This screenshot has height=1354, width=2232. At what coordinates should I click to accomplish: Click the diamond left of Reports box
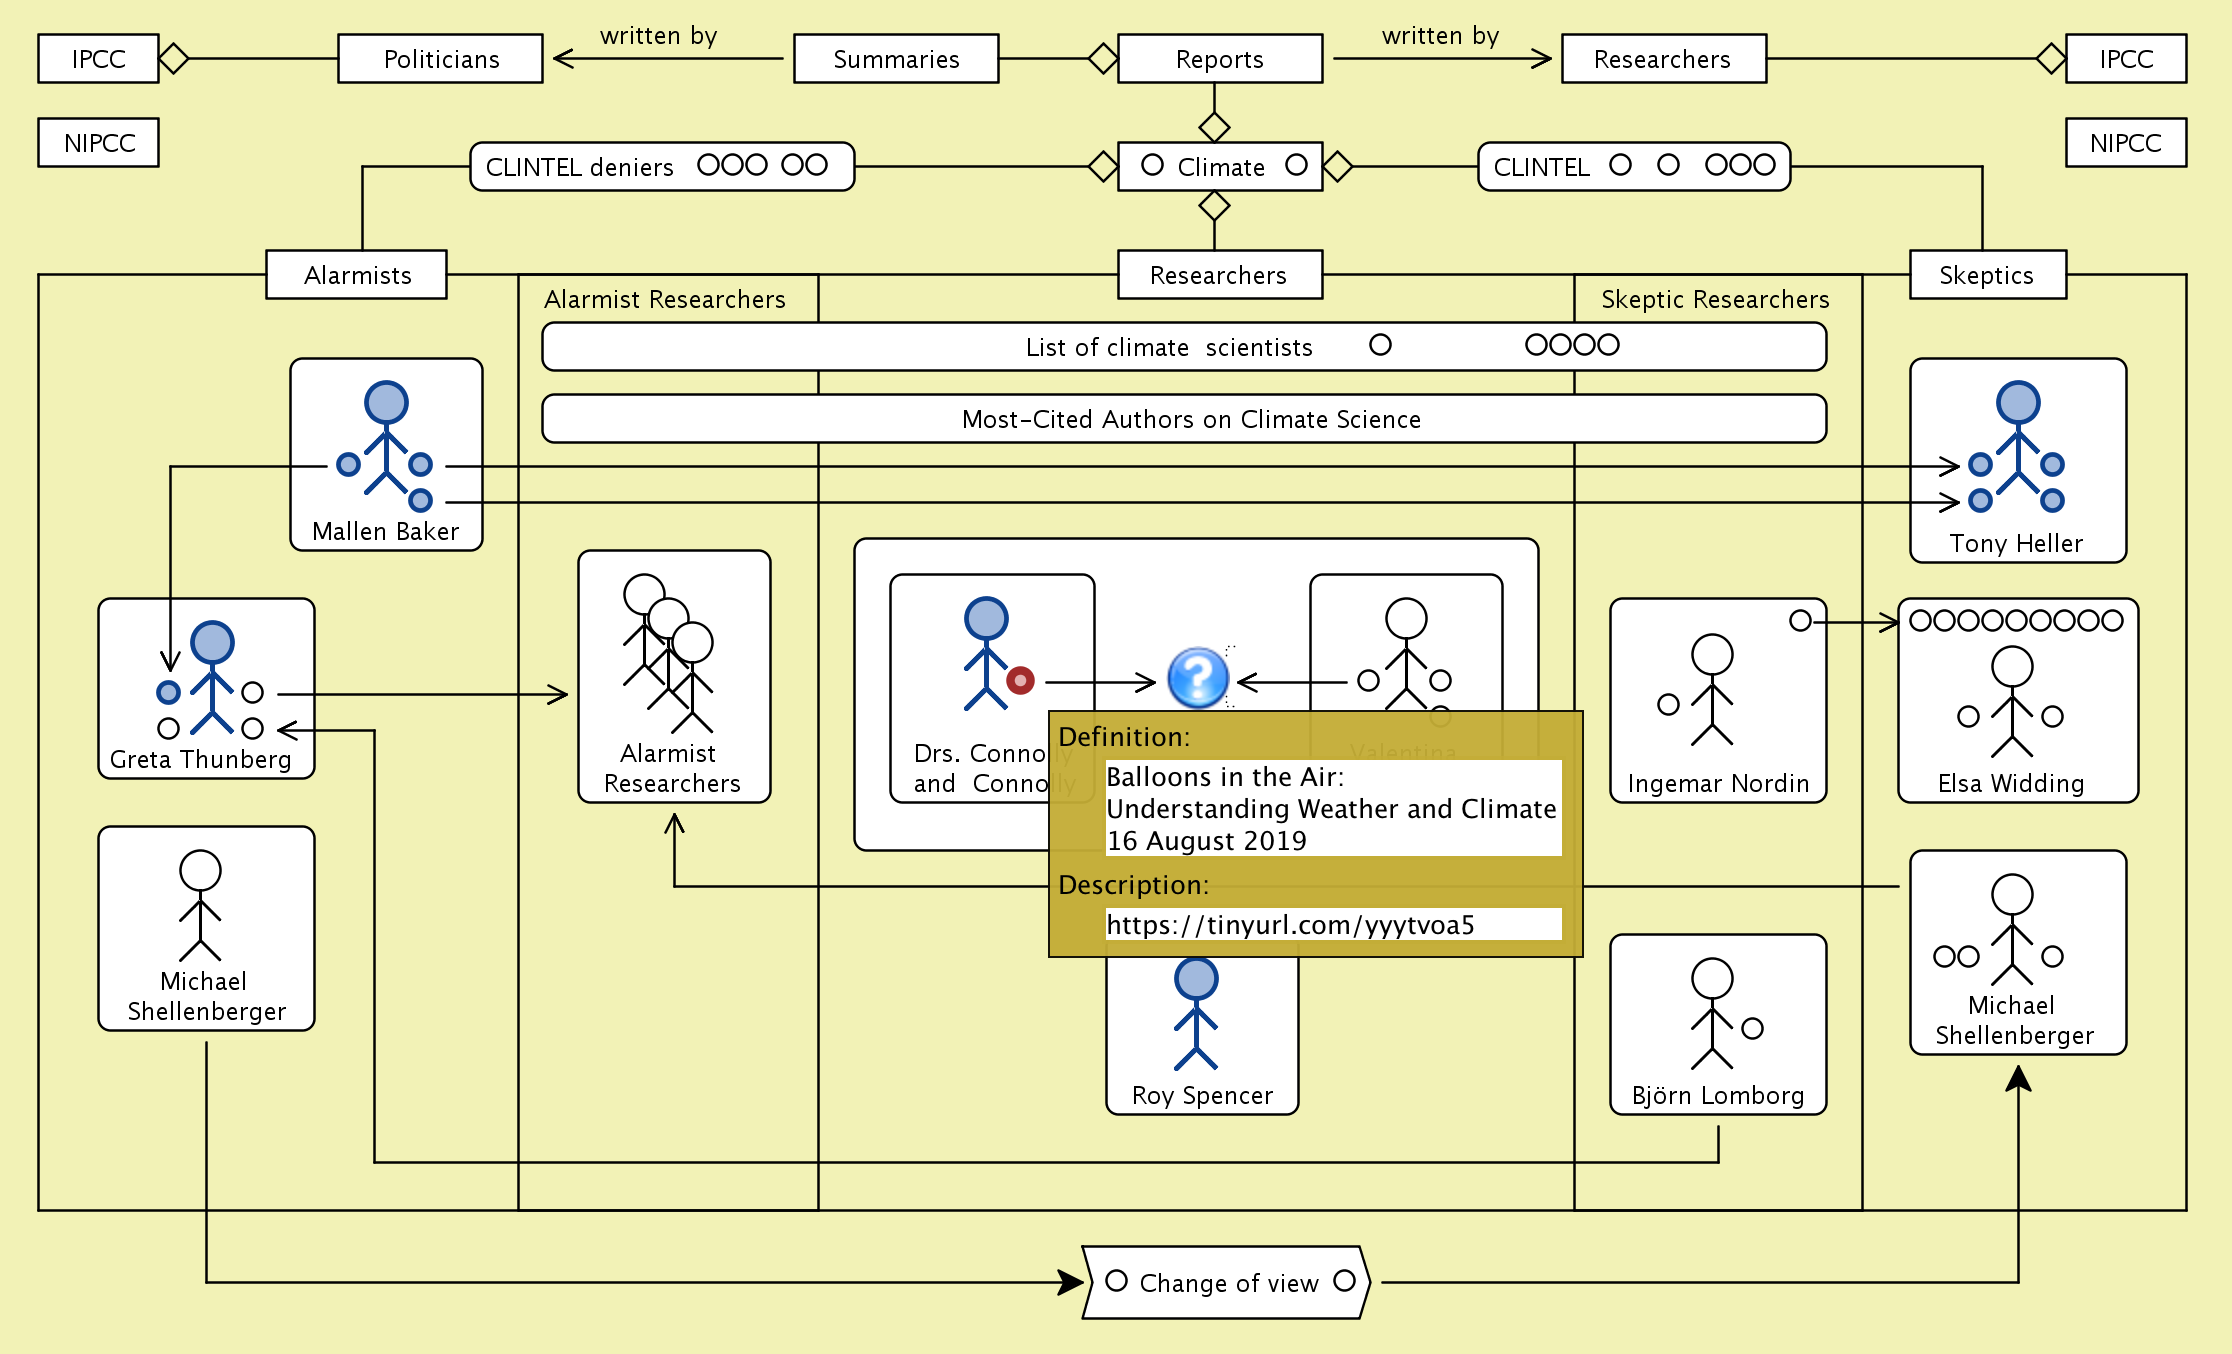pos(1103,58)
